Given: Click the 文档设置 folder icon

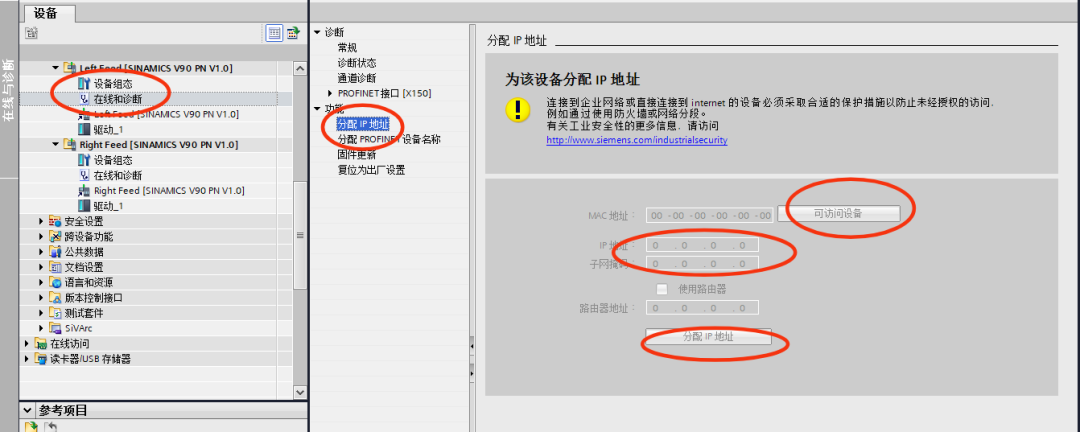Looking at the screenshot, I should [x=55, y=267].
